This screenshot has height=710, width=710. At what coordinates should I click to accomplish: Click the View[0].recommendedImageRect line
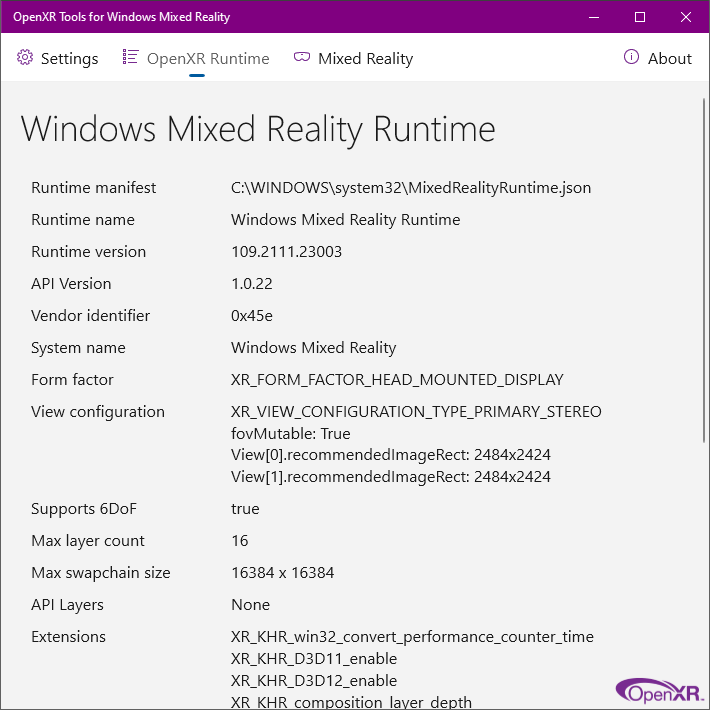click(391, 455)
